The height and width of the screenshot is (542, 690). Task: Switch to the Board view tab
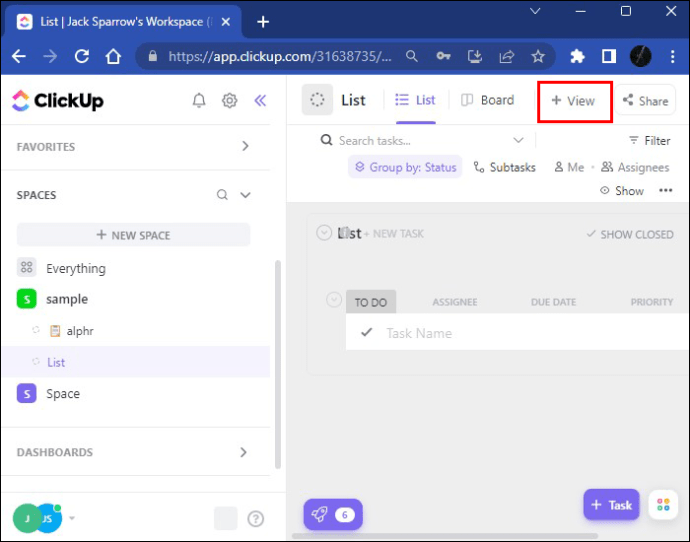pos(487,100)
